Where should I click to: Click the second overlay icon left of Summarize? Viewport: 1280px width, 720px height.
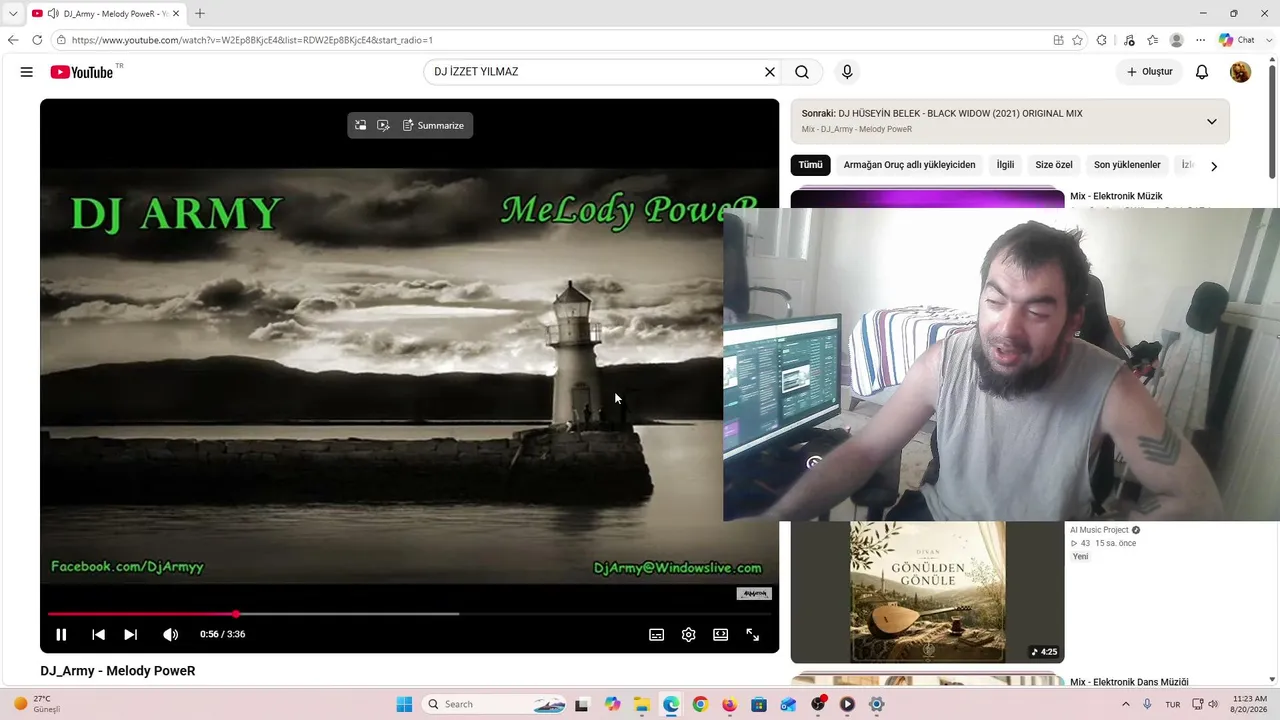click(x=383, y=125)
